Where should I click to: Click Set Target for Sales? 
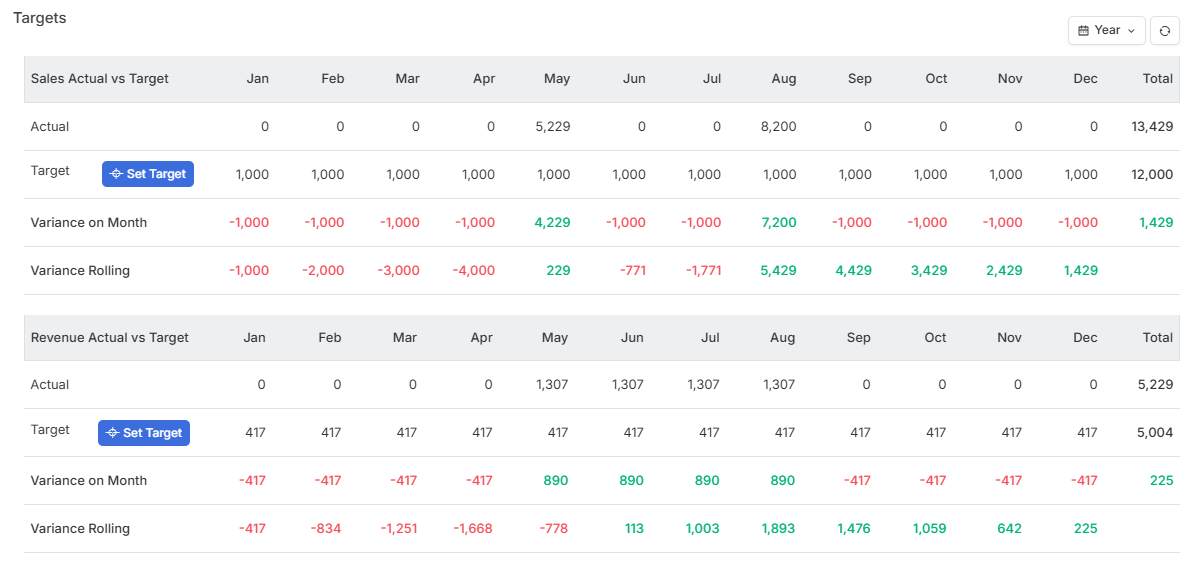[x=148, y=174]
